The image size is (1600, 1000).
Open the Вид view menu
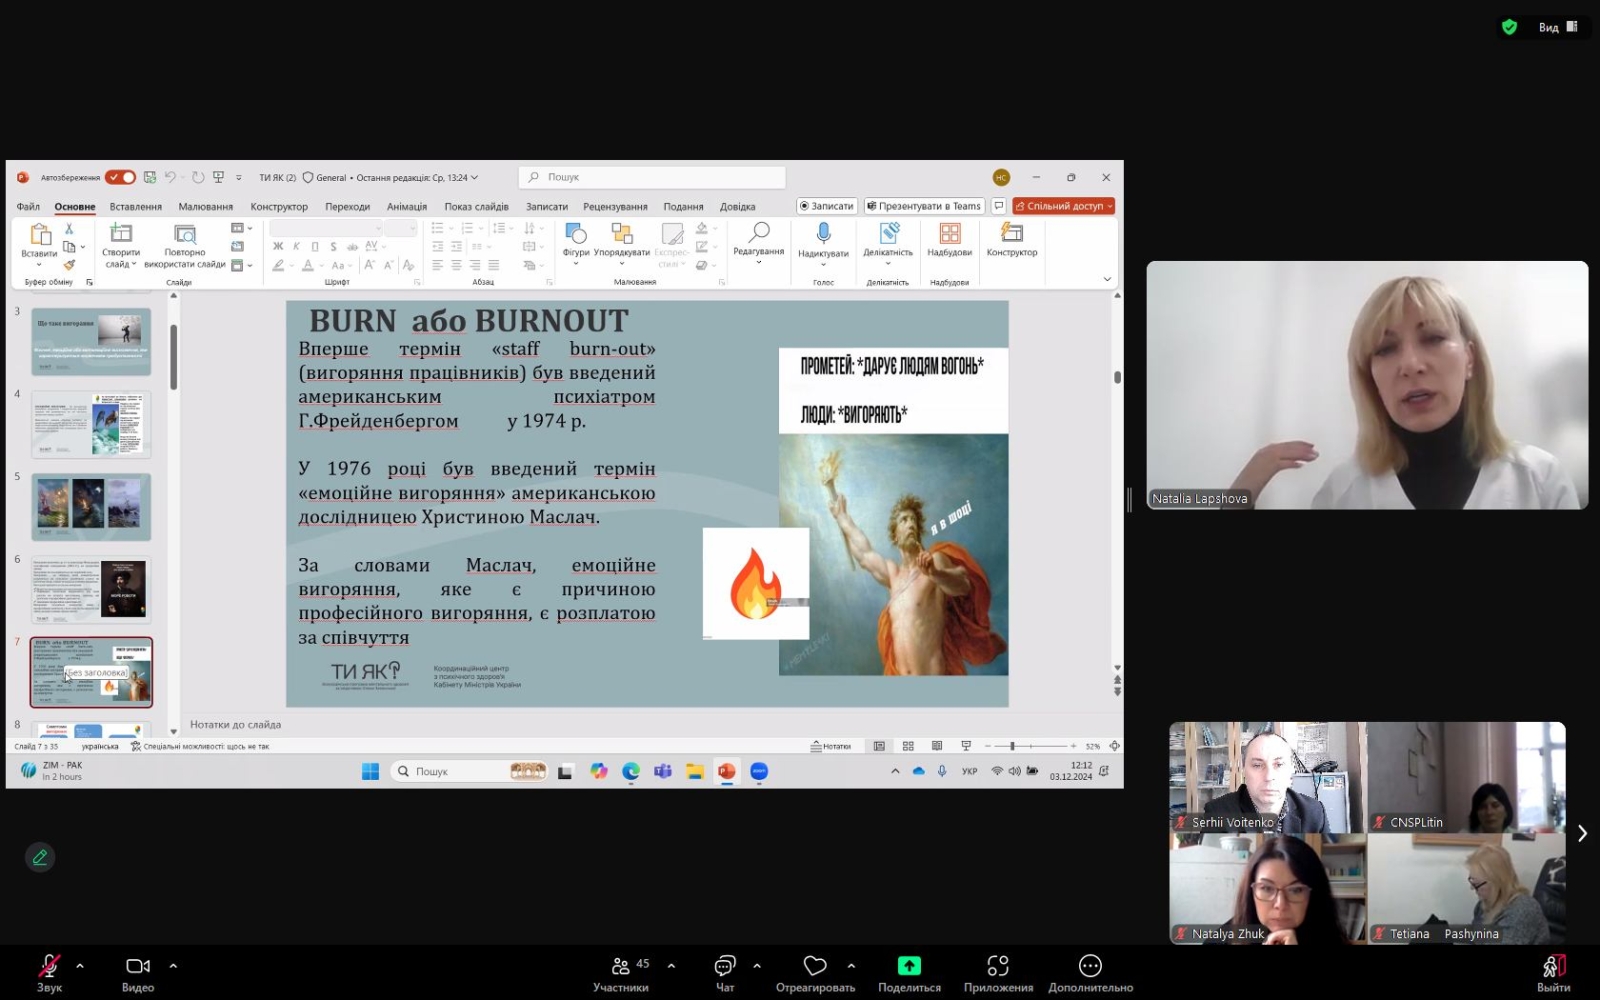coord(1557,27)
